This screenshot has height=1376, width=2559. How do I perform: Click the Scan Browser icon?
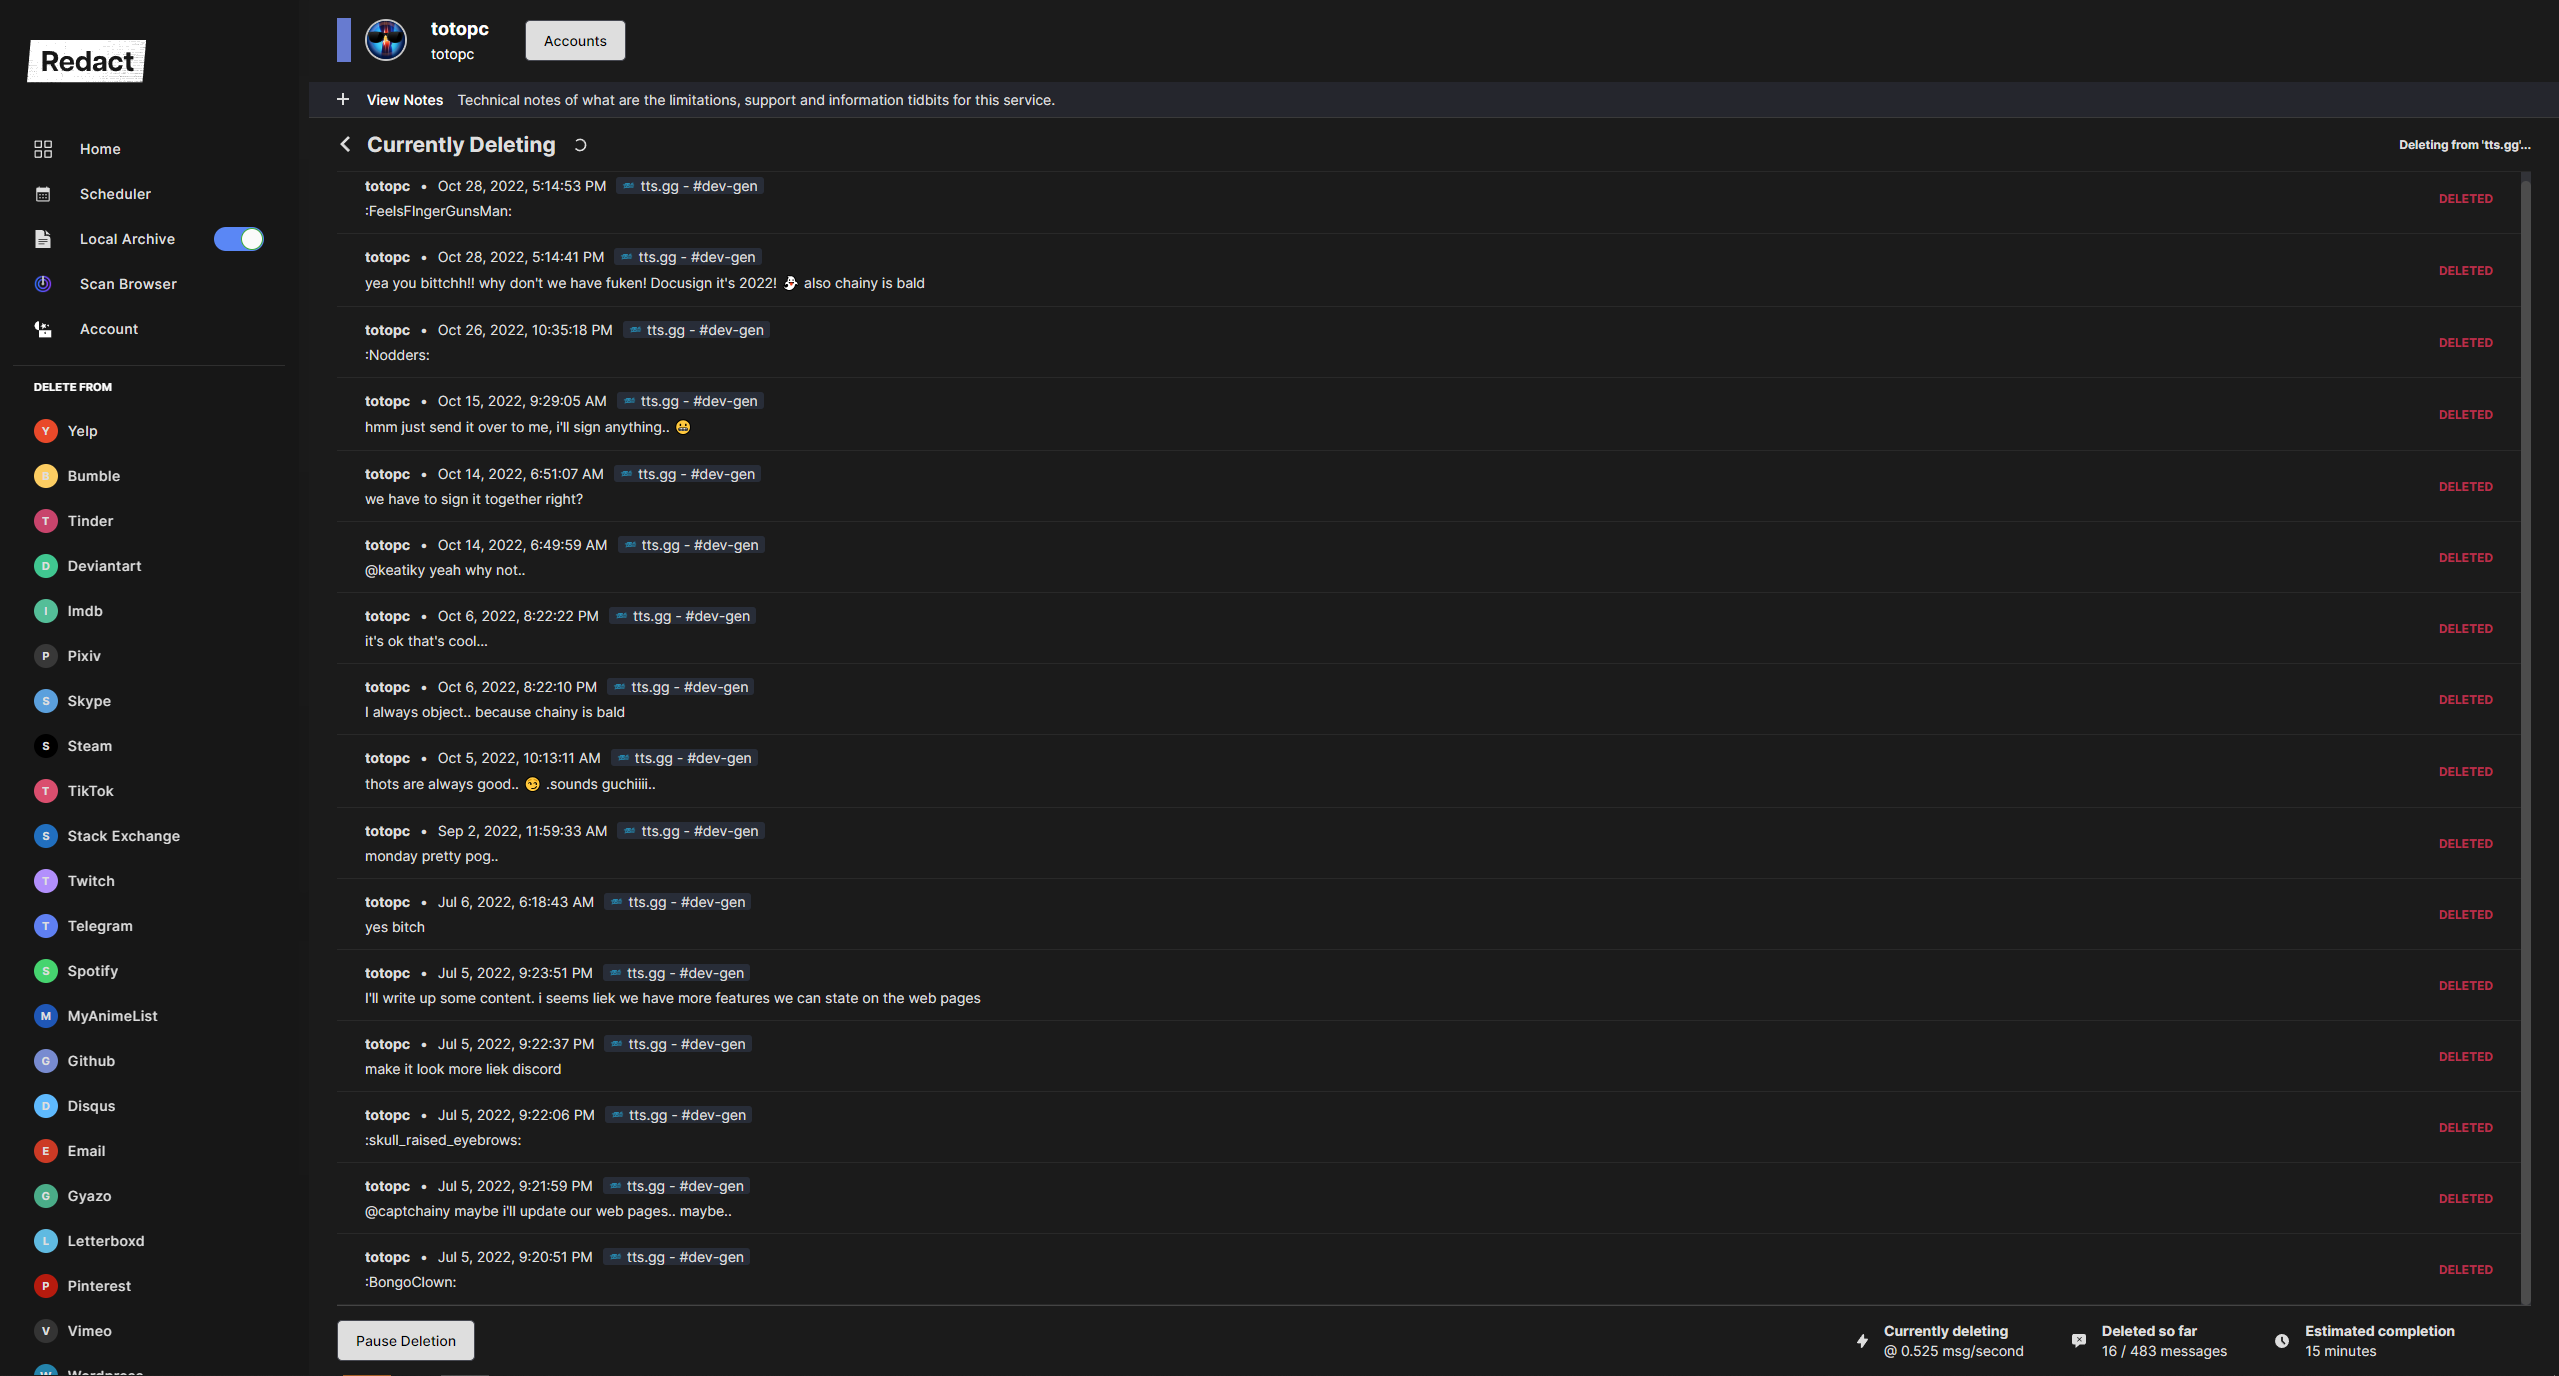[x=43, y=284]
